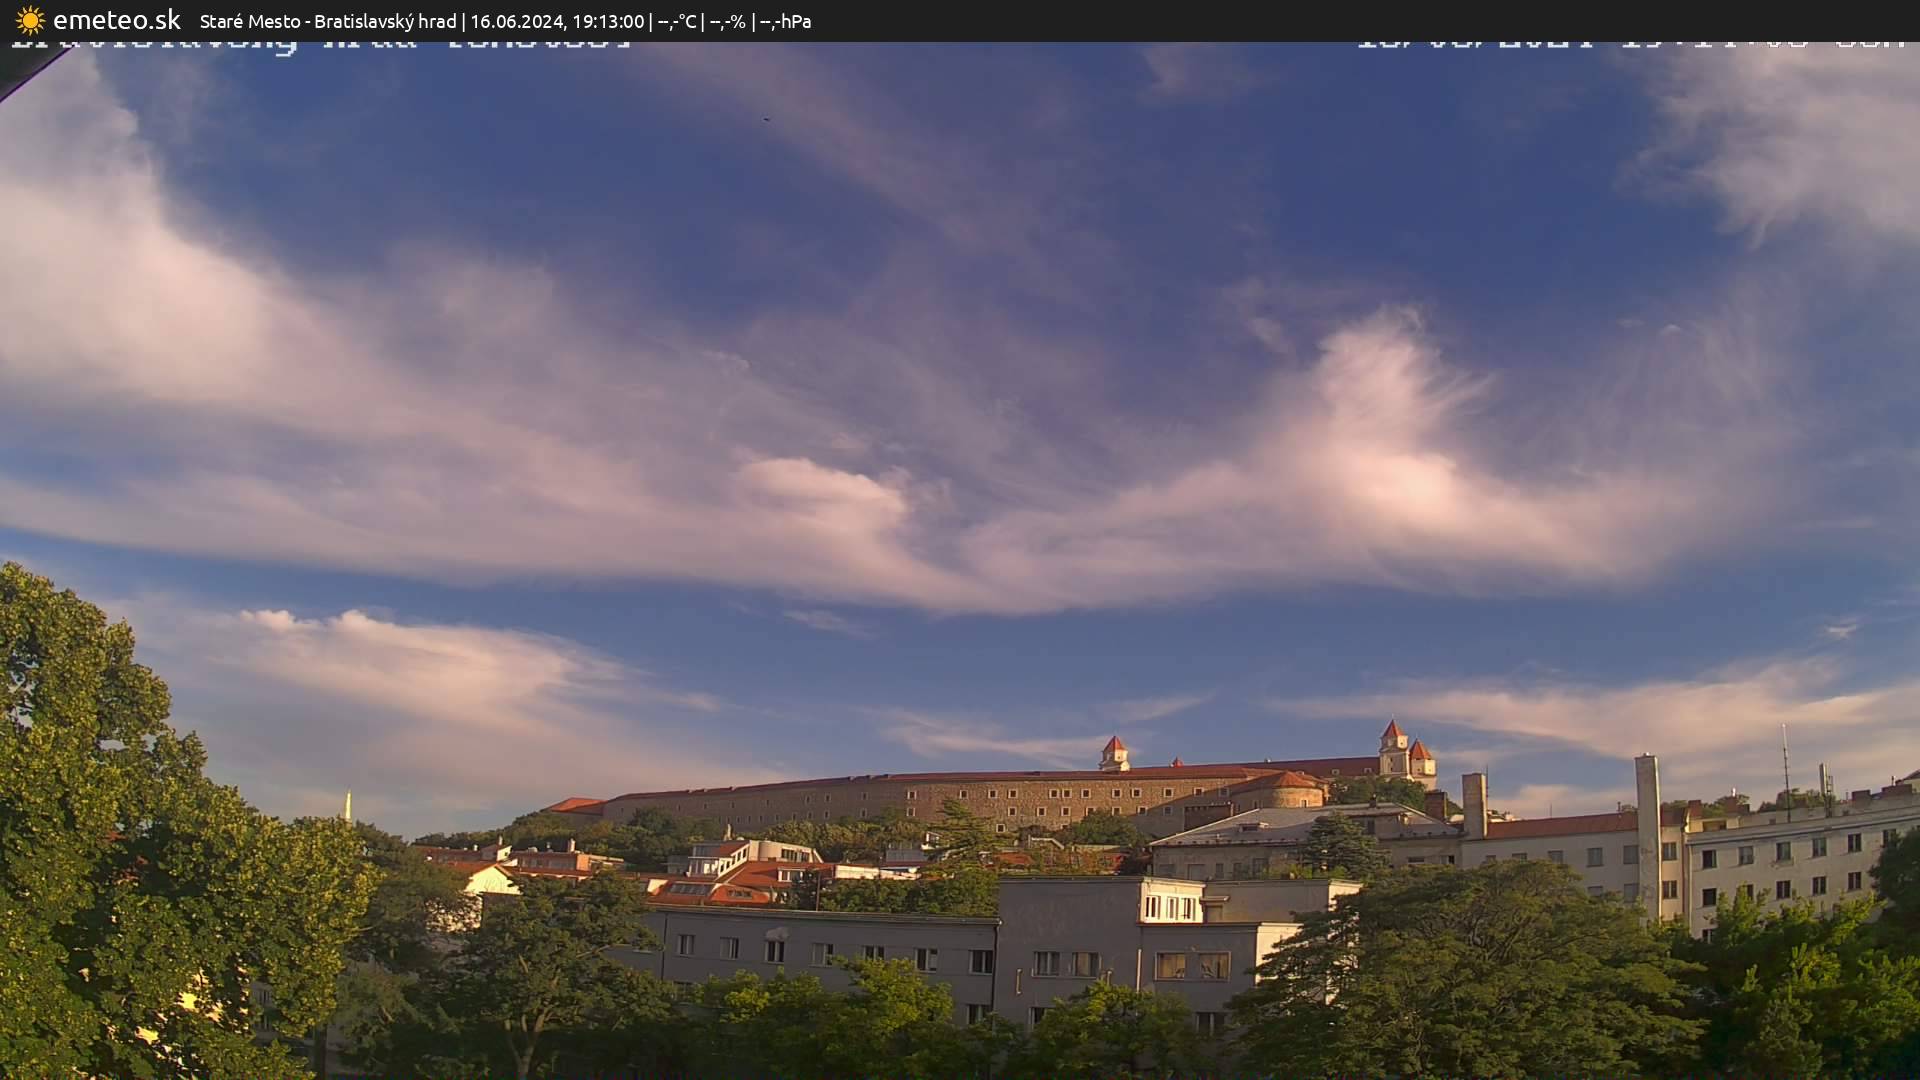The height and width of the screenshot is (1080, 1920).
Task: Click the overlay timestamp at top right
Action: pyautogui.click(x=1630, y=42)
